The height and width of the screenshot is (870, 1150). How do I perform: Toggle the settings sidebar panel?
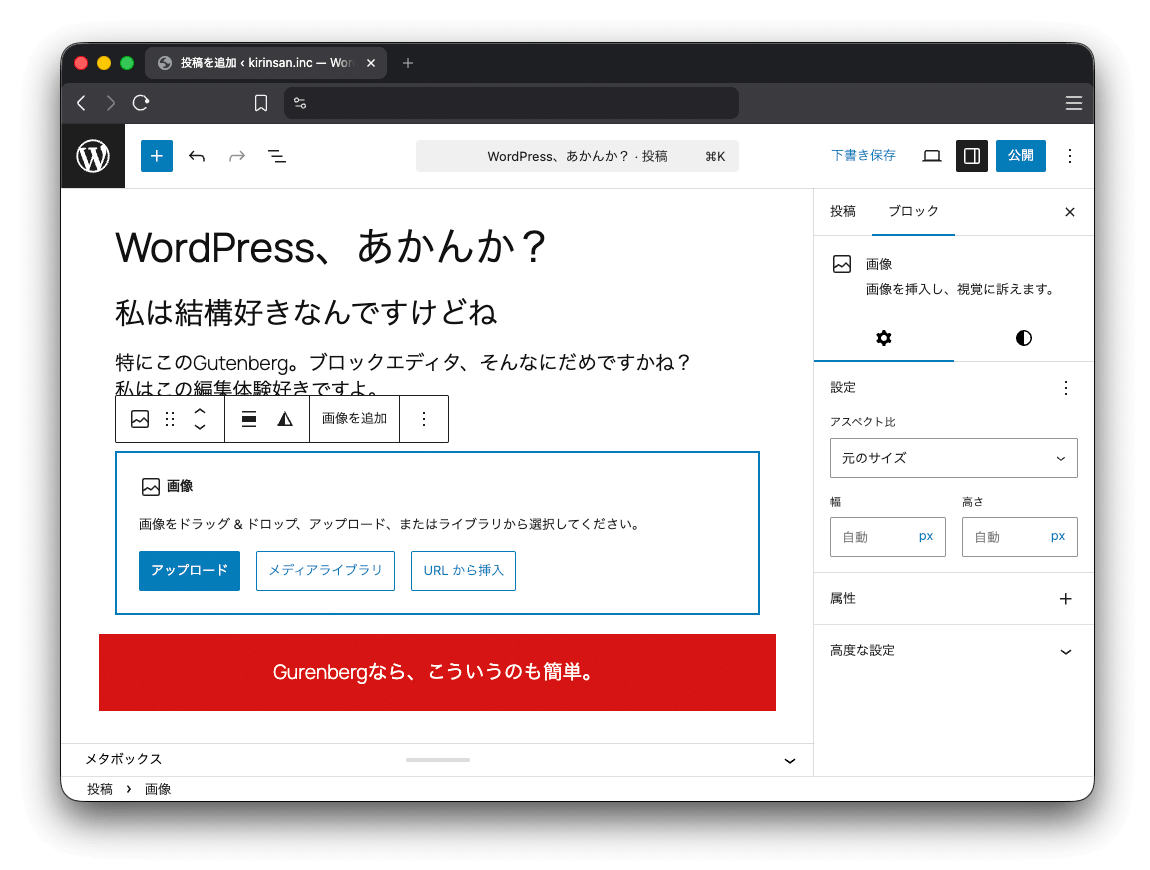(x=972, y=156)
